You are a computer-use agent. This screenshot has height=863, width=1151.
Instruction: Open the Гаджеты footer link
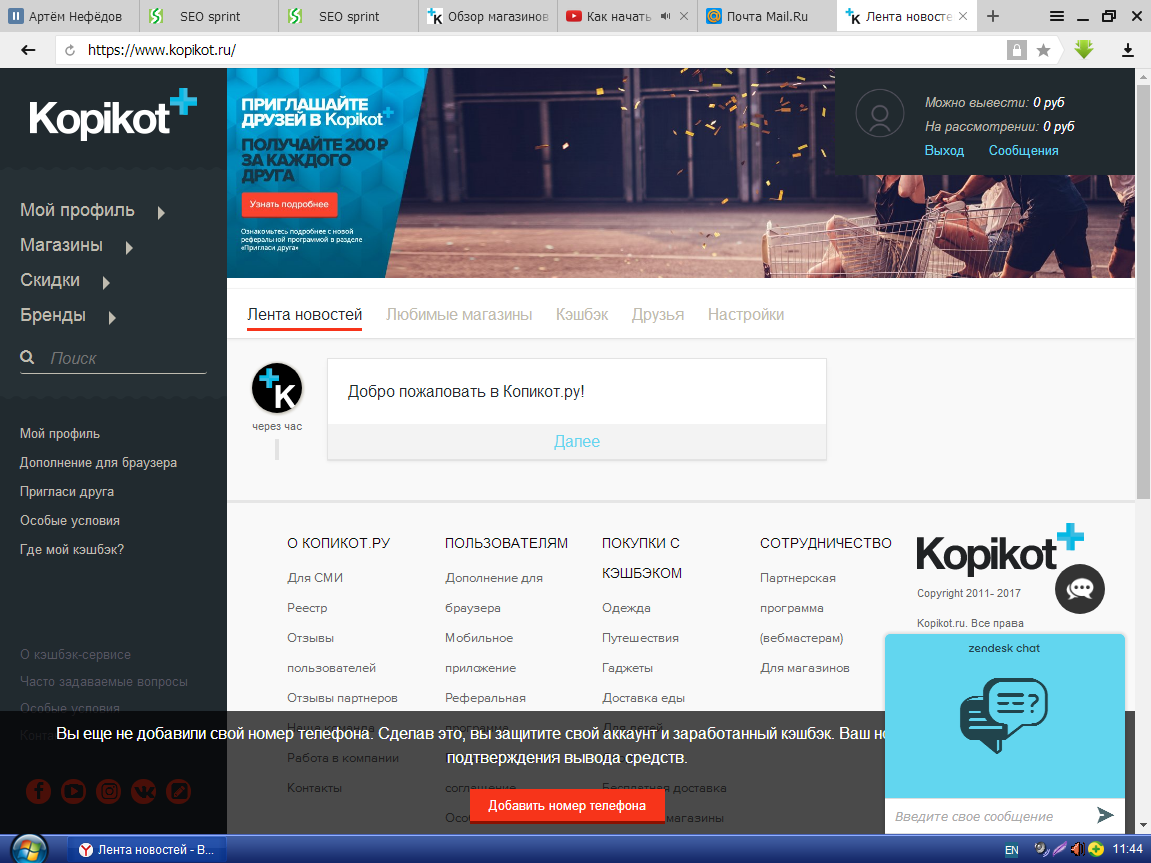627,668
